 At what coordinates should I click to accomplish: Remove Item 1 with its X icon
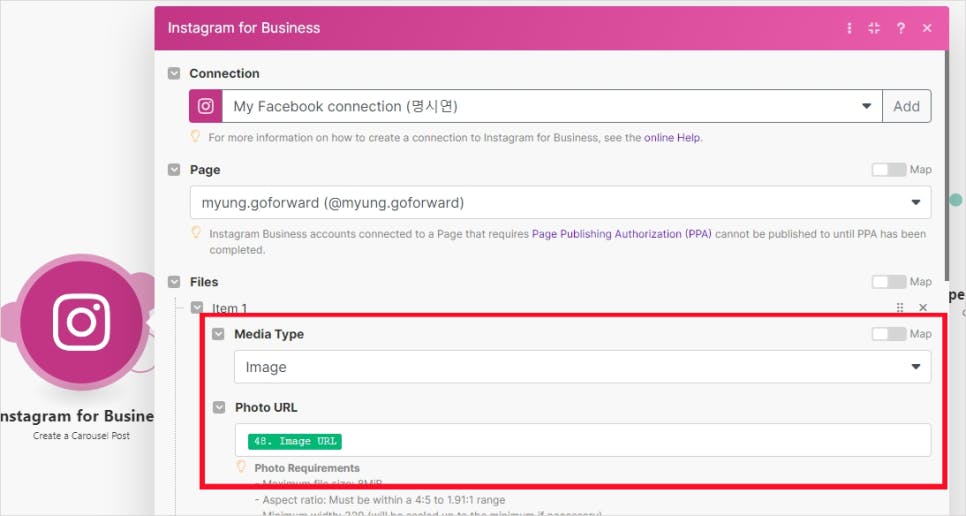click(923, 308)
